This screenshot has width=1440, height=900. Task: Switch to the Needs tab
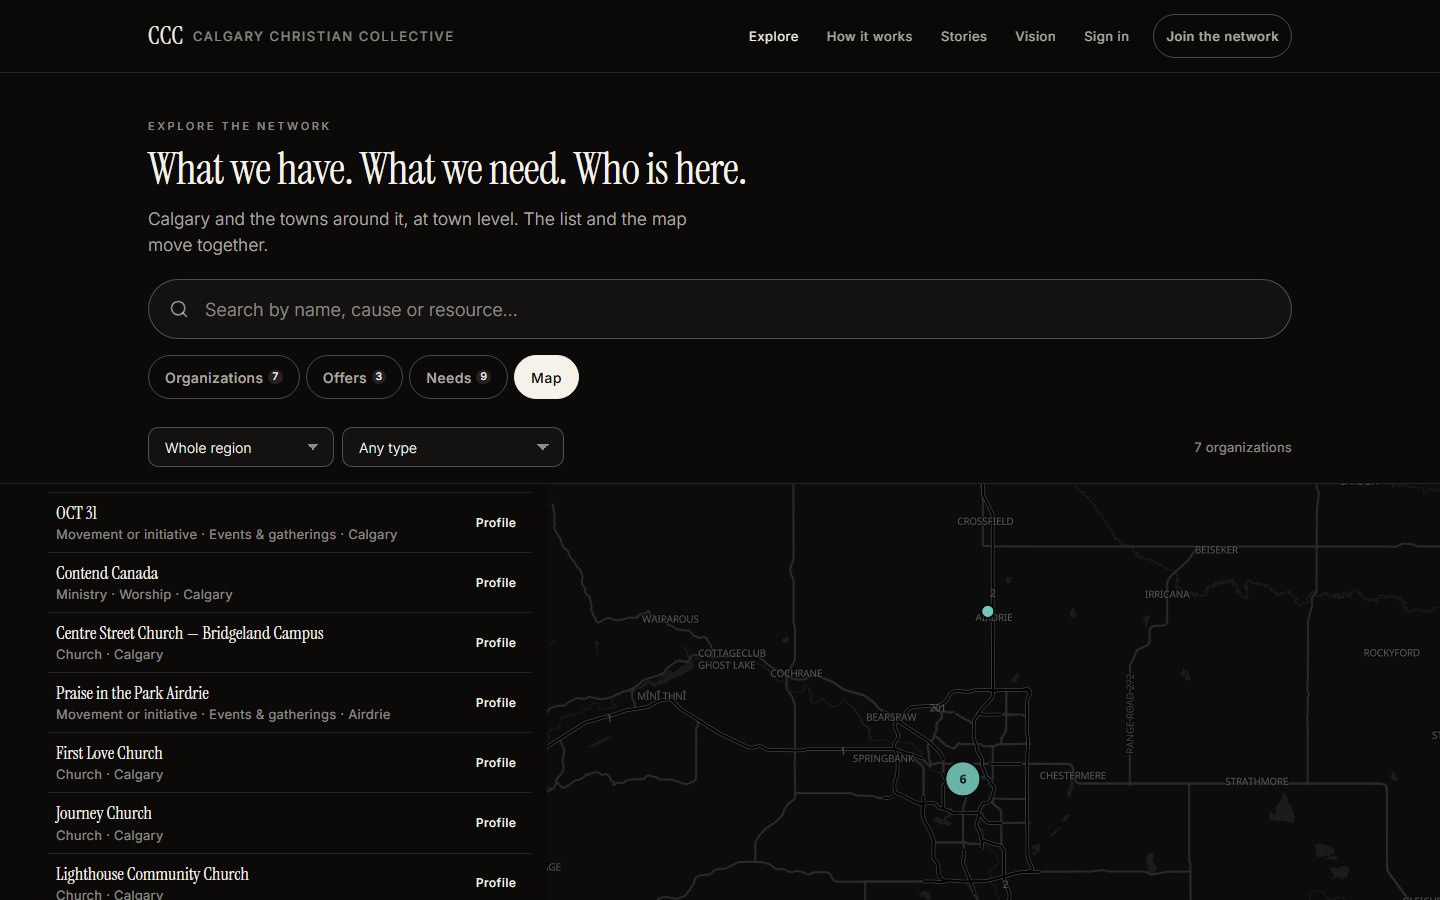(x=458, y=377)
